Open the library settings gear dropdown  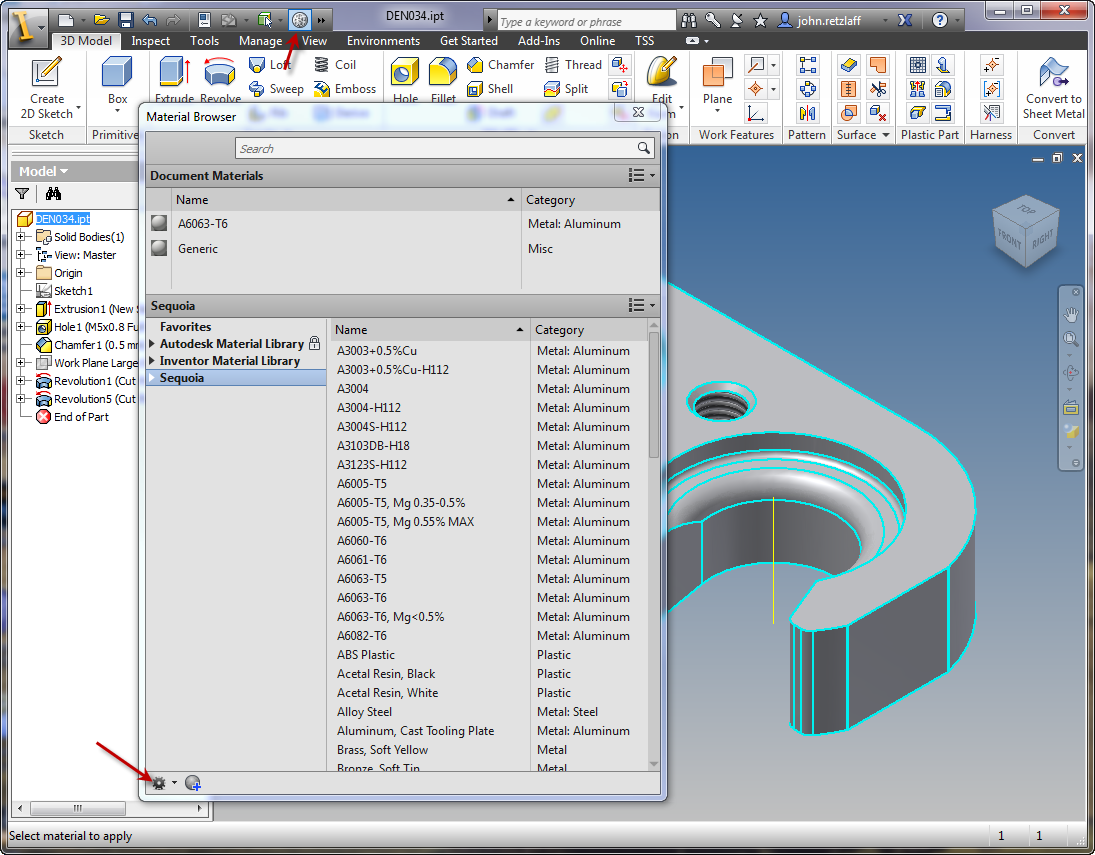click(164, 783)
